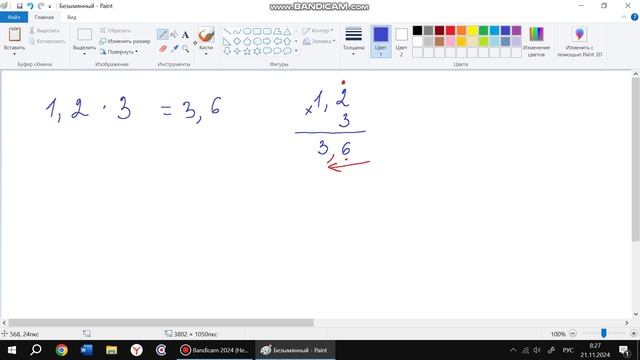This screenshot has height=360, width=640.
Task: Click the Undo arrow in title bar
Action: (x=30, y=6)
